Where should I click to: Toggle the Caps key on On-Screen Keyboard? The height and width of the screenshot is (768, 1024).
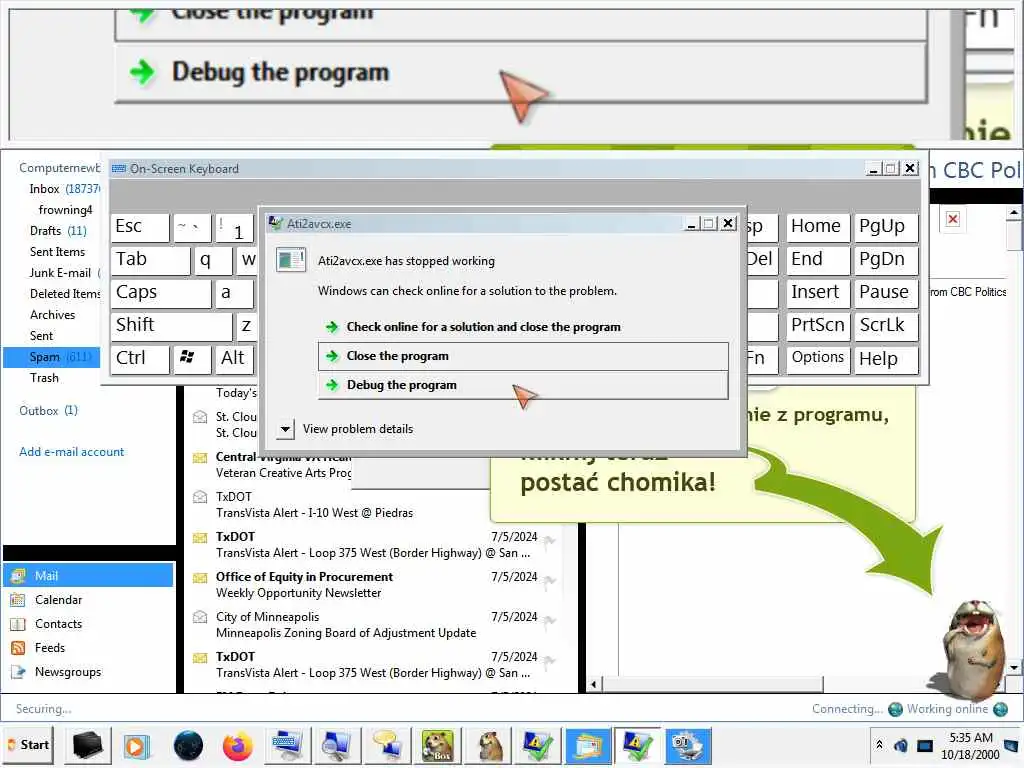160,293
